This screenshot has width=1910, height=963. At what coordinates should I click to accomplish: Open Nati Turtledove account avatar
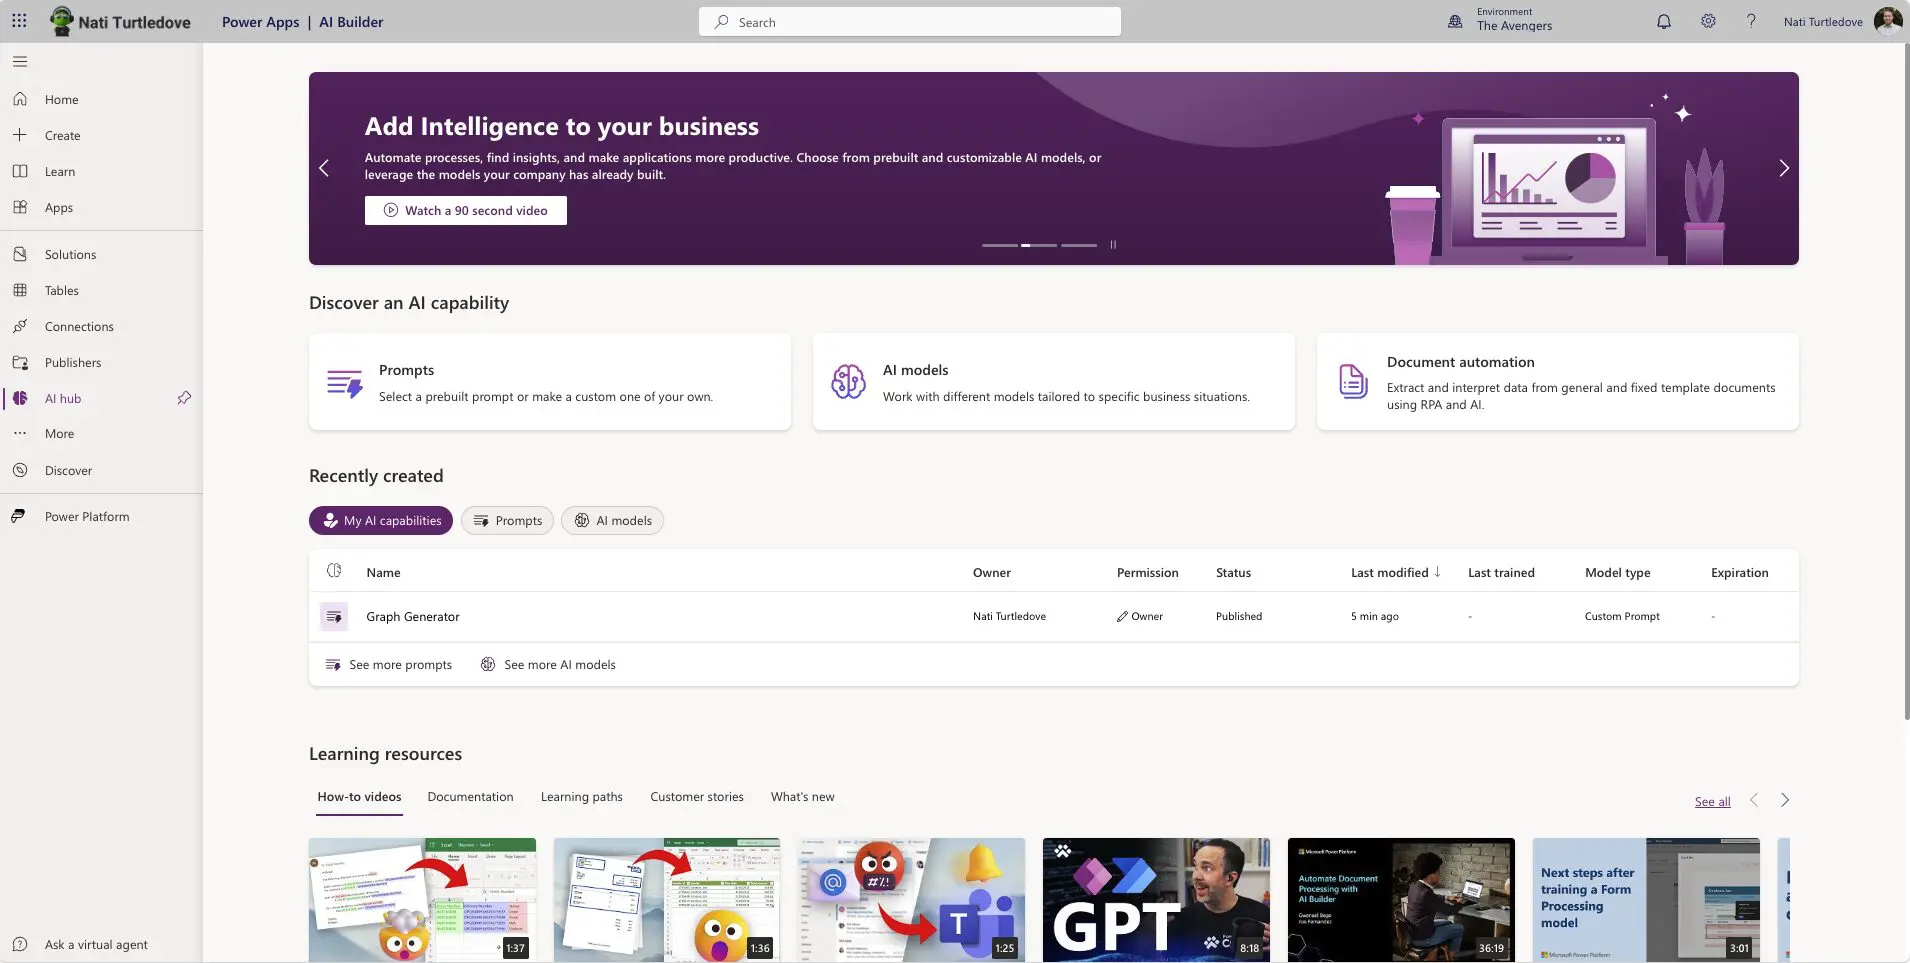click(x=1888, y=21)
